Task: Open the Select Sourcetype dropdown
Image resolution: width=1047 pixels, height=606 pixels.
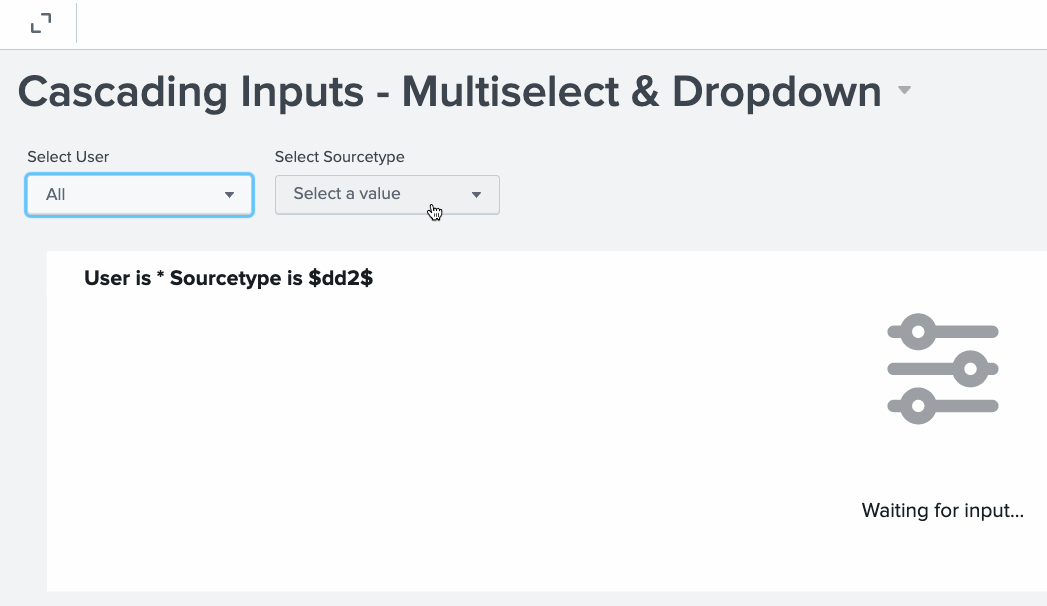Action: [x=387, y=194]
